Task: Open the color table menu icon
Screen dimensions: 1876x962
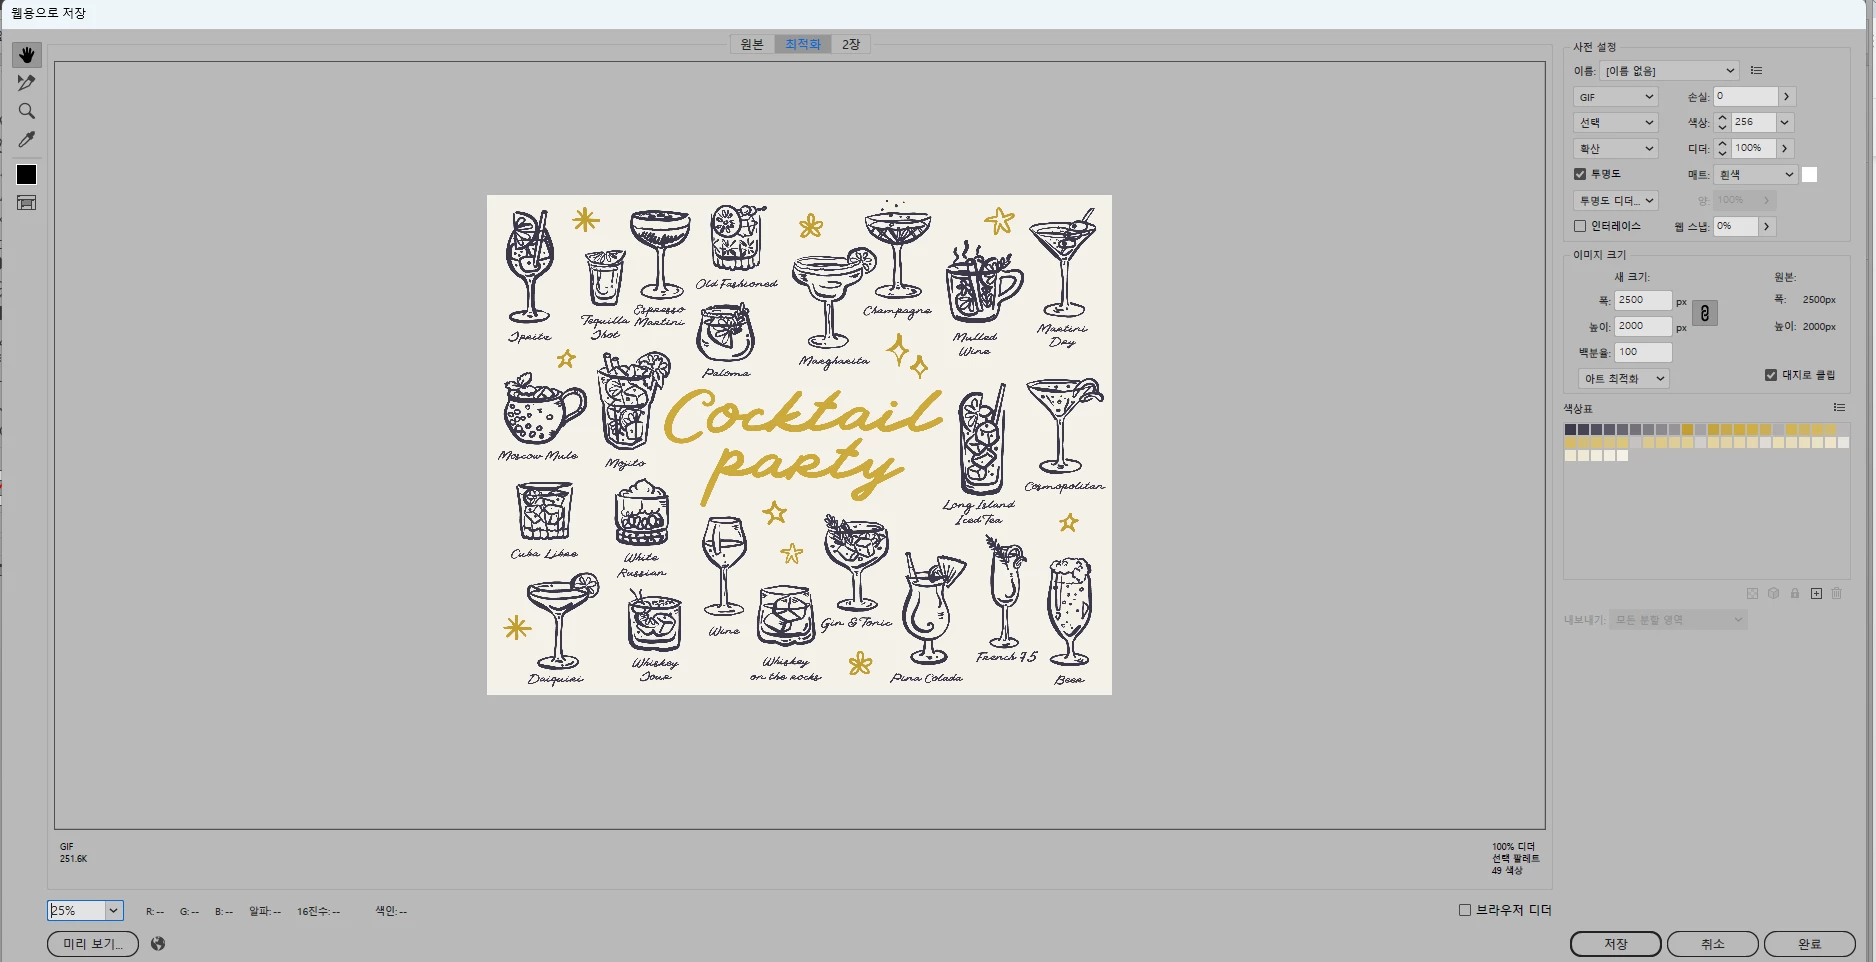Action: coord(1838,408)
